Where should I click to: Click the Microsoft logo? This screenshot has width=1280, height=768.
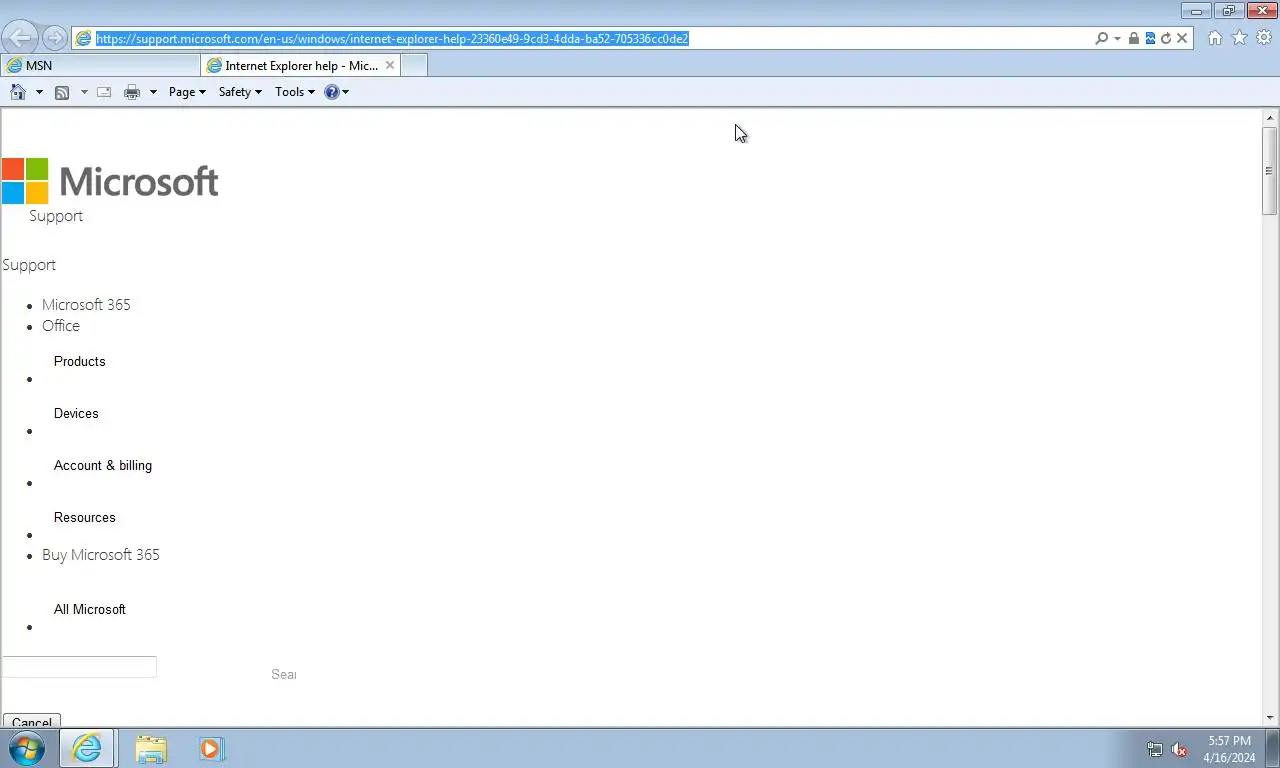110,181
